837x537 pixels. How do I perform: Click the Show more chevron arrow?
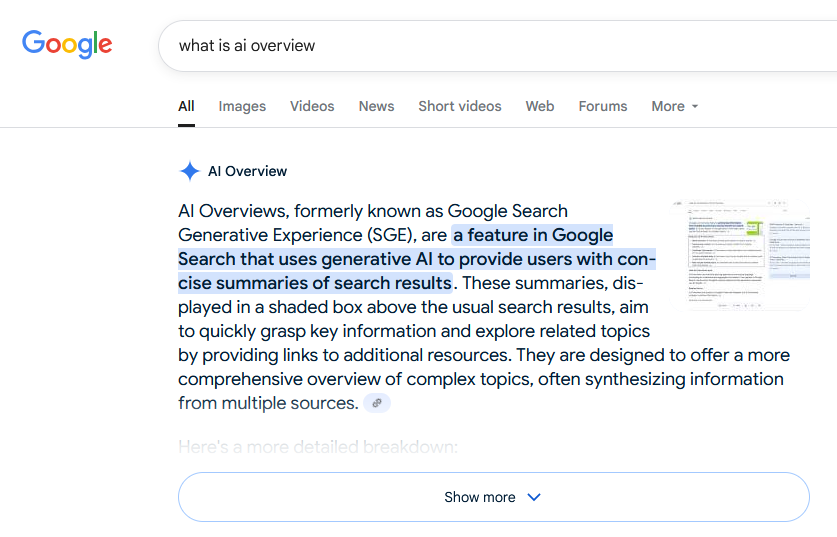tap(534, 497)
